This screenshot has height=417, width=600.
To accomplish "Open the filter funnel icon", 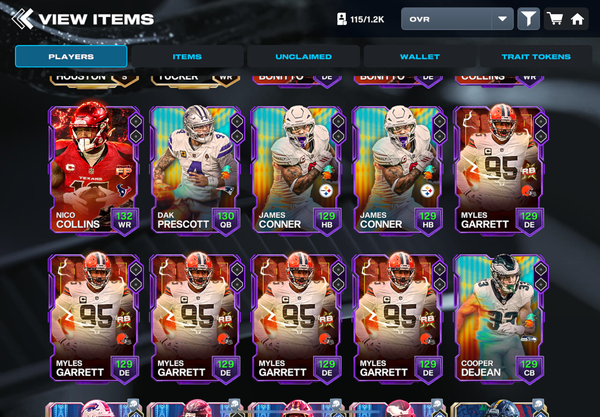I will click(x=528, y=19).
